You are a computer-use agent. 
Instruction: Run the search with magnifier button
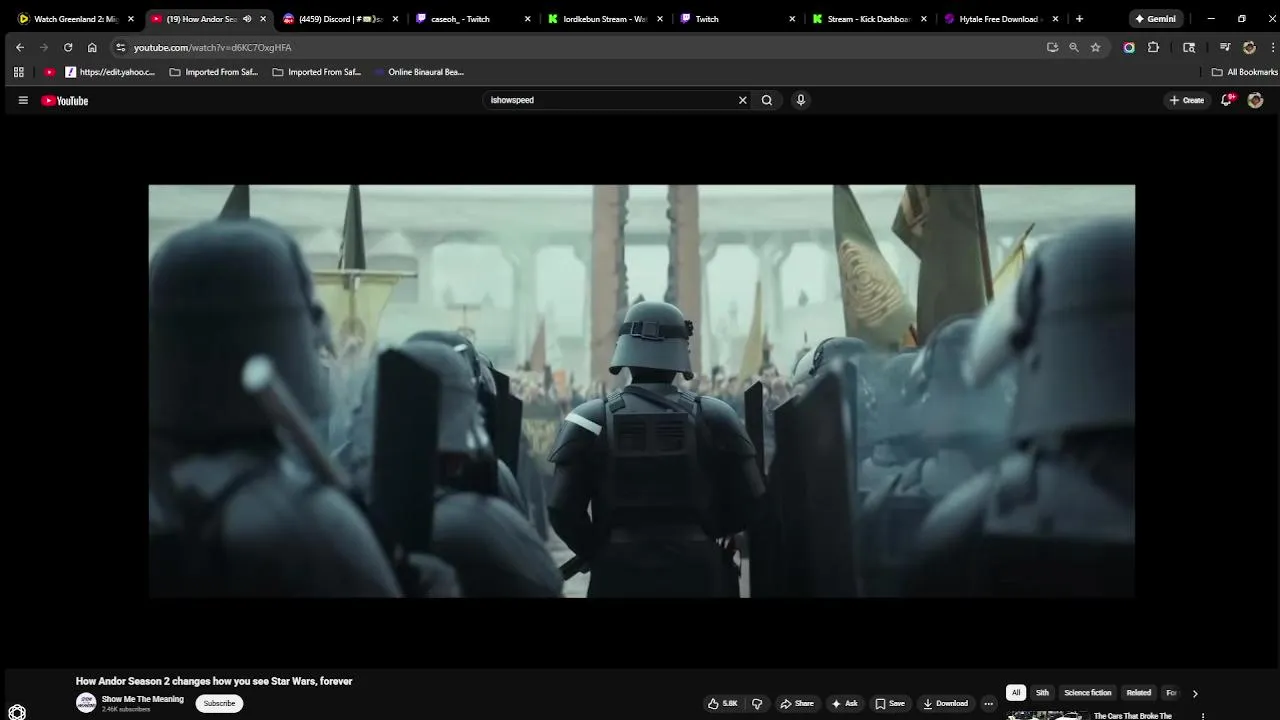(767, 100)
